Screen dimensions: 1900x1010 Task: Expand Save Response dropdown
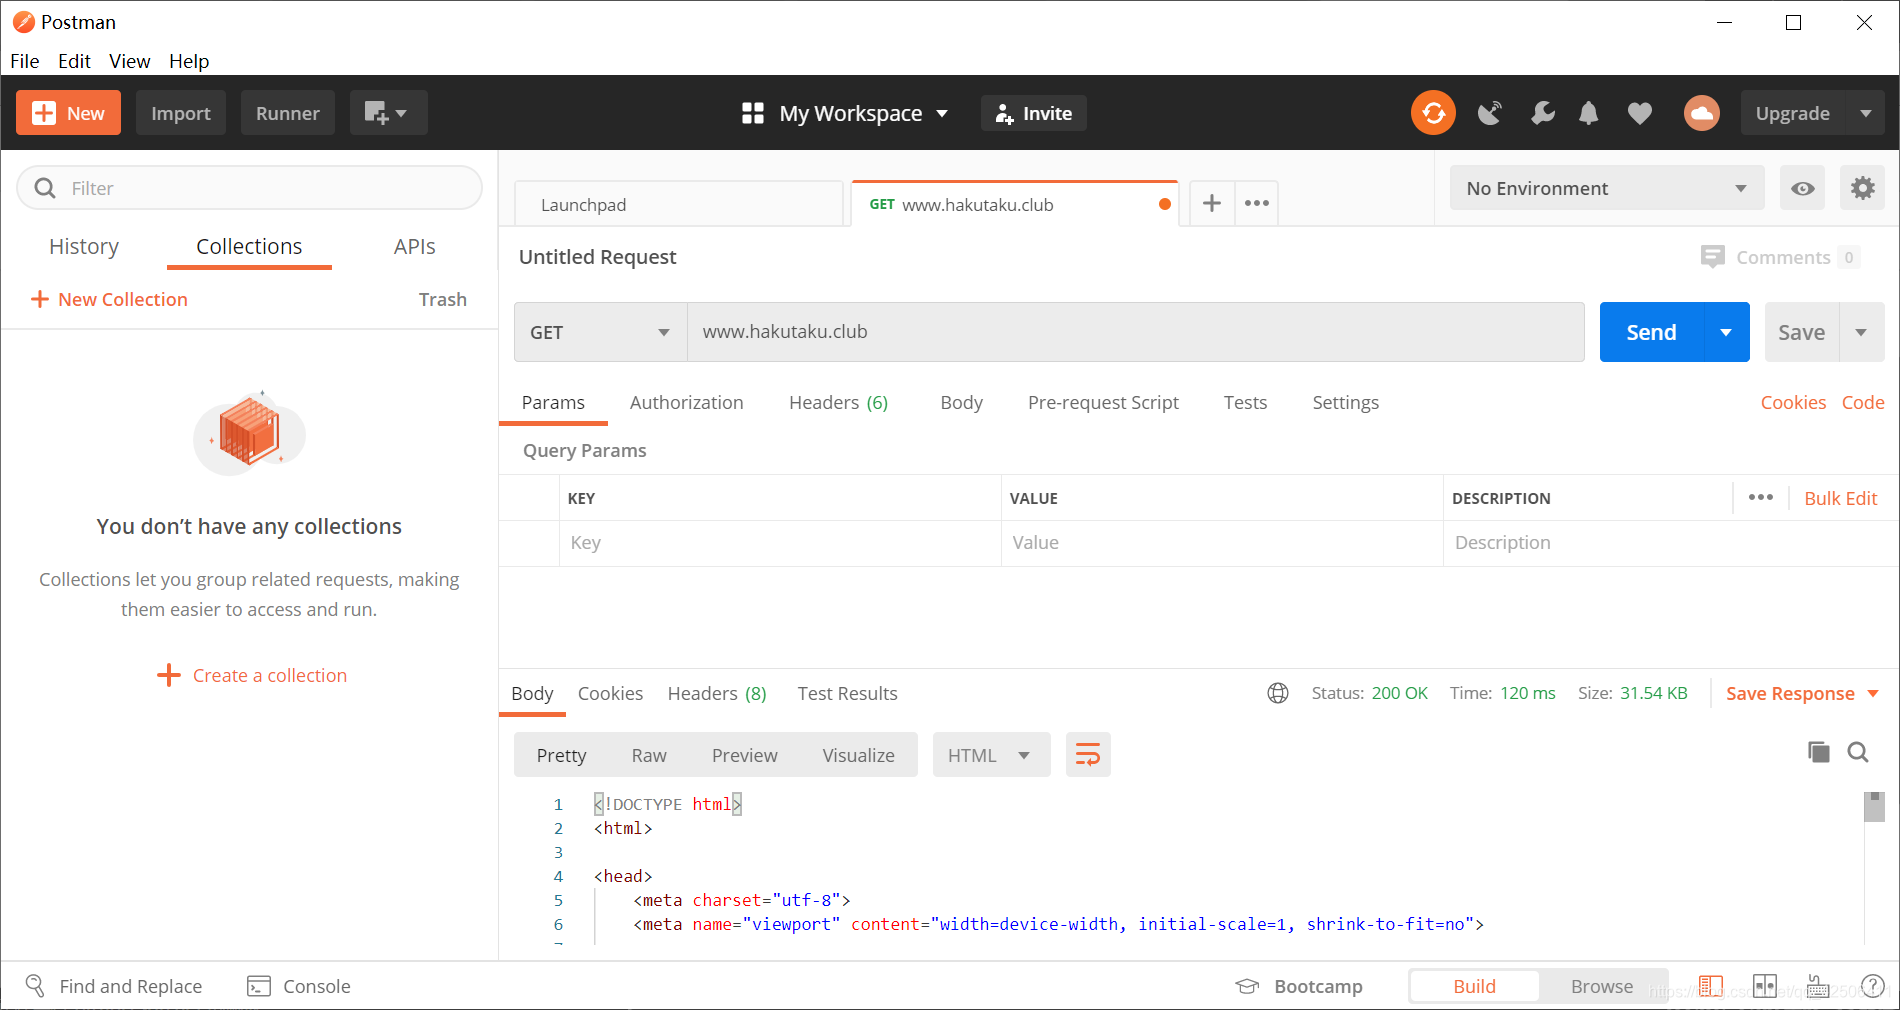coord(1873,693)
